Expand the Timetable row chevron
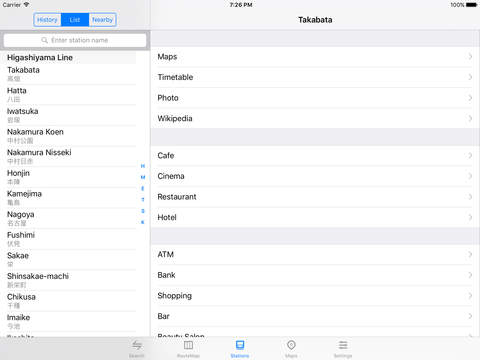 tap(470, 77)
